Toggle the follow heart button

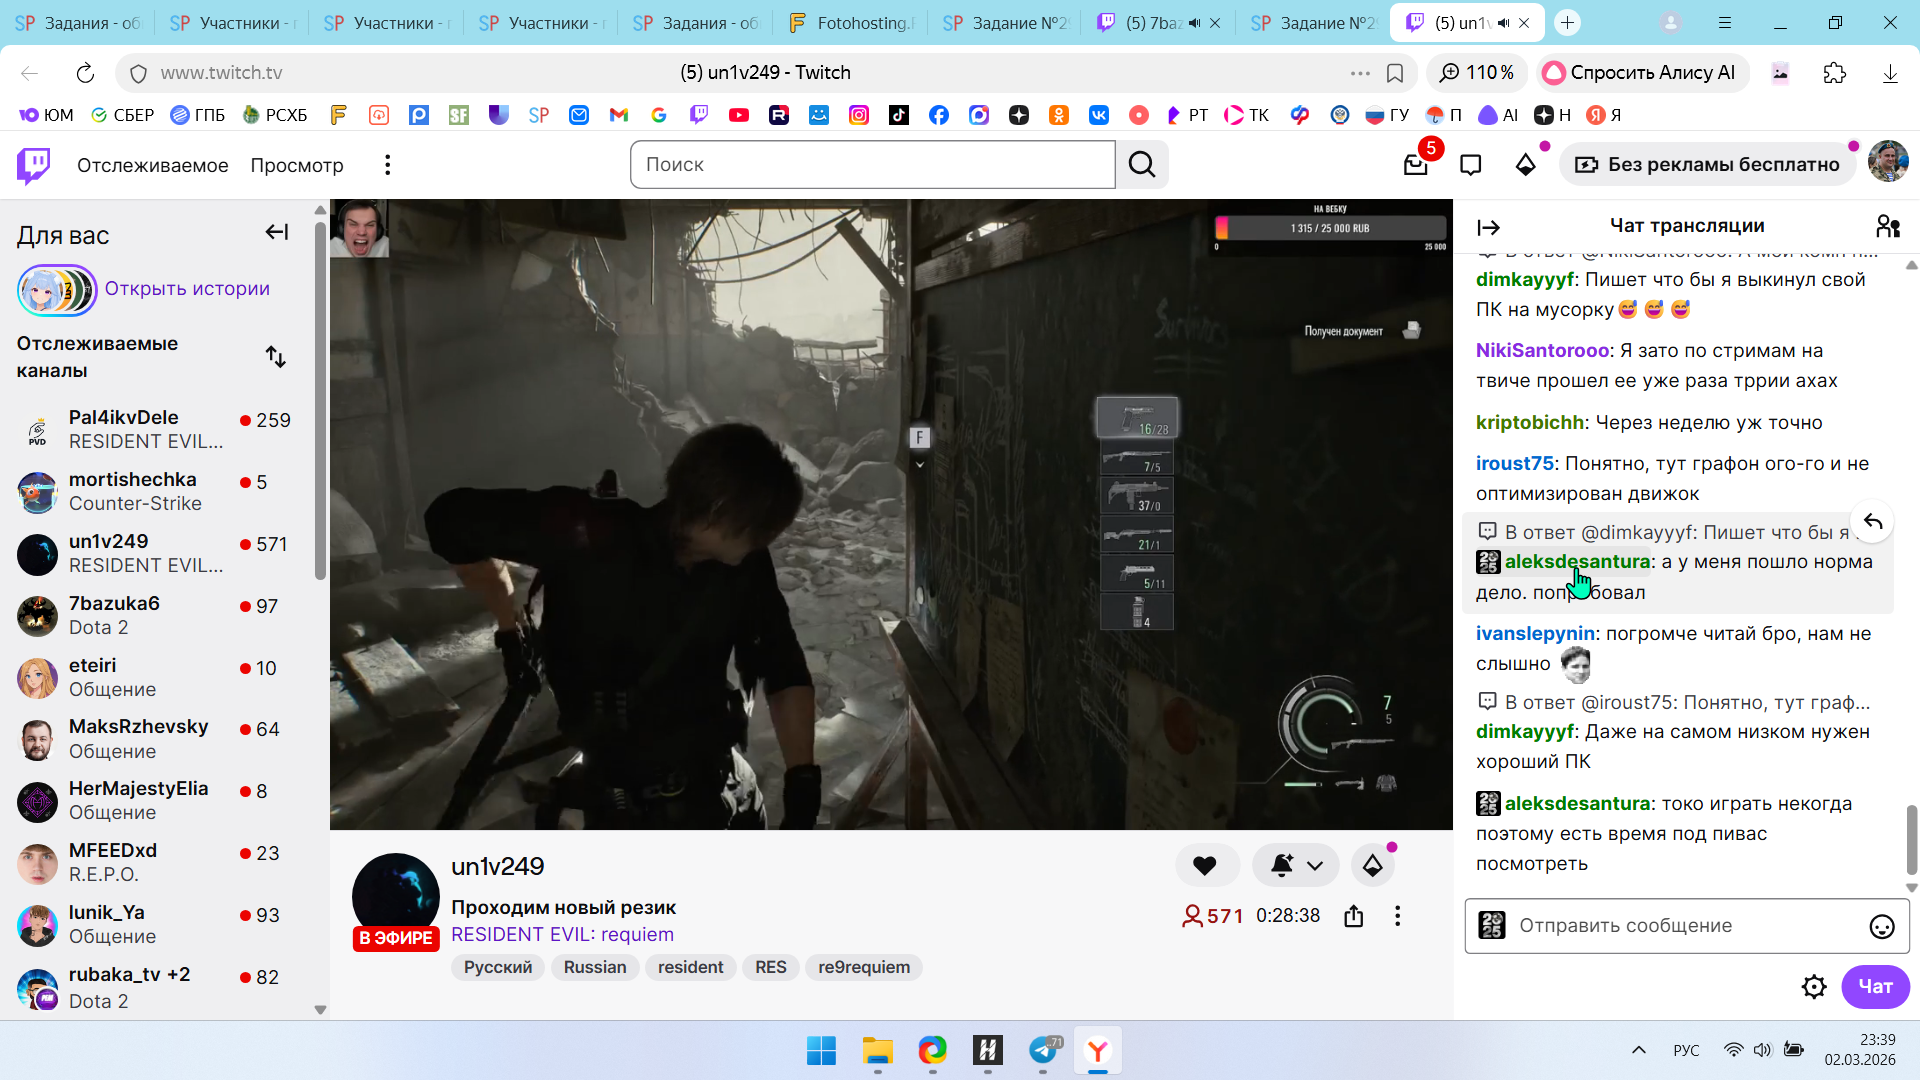coord(1205,866)
